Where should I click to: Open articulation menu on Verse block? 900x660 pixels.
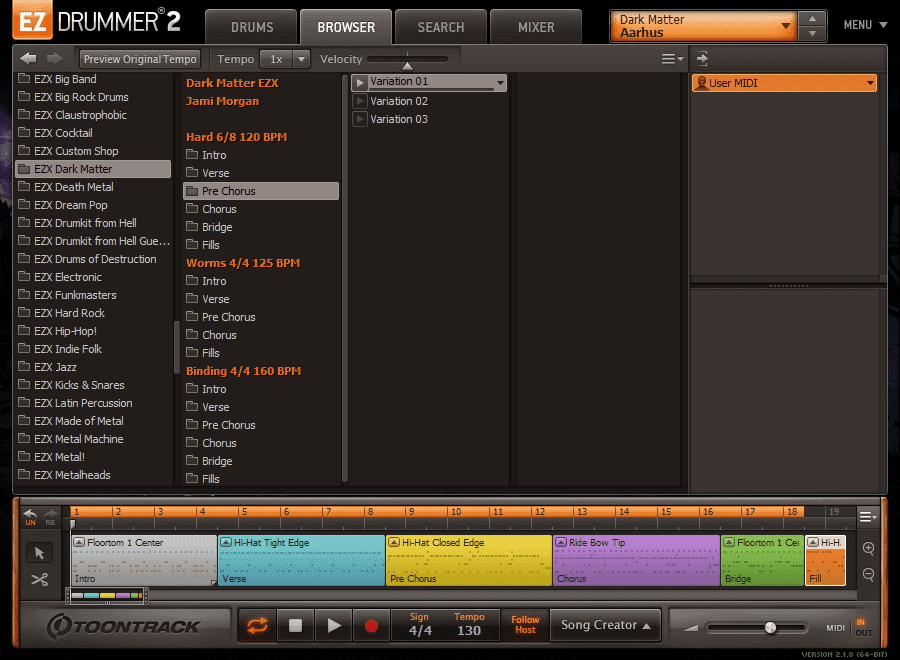coord(226,542)
